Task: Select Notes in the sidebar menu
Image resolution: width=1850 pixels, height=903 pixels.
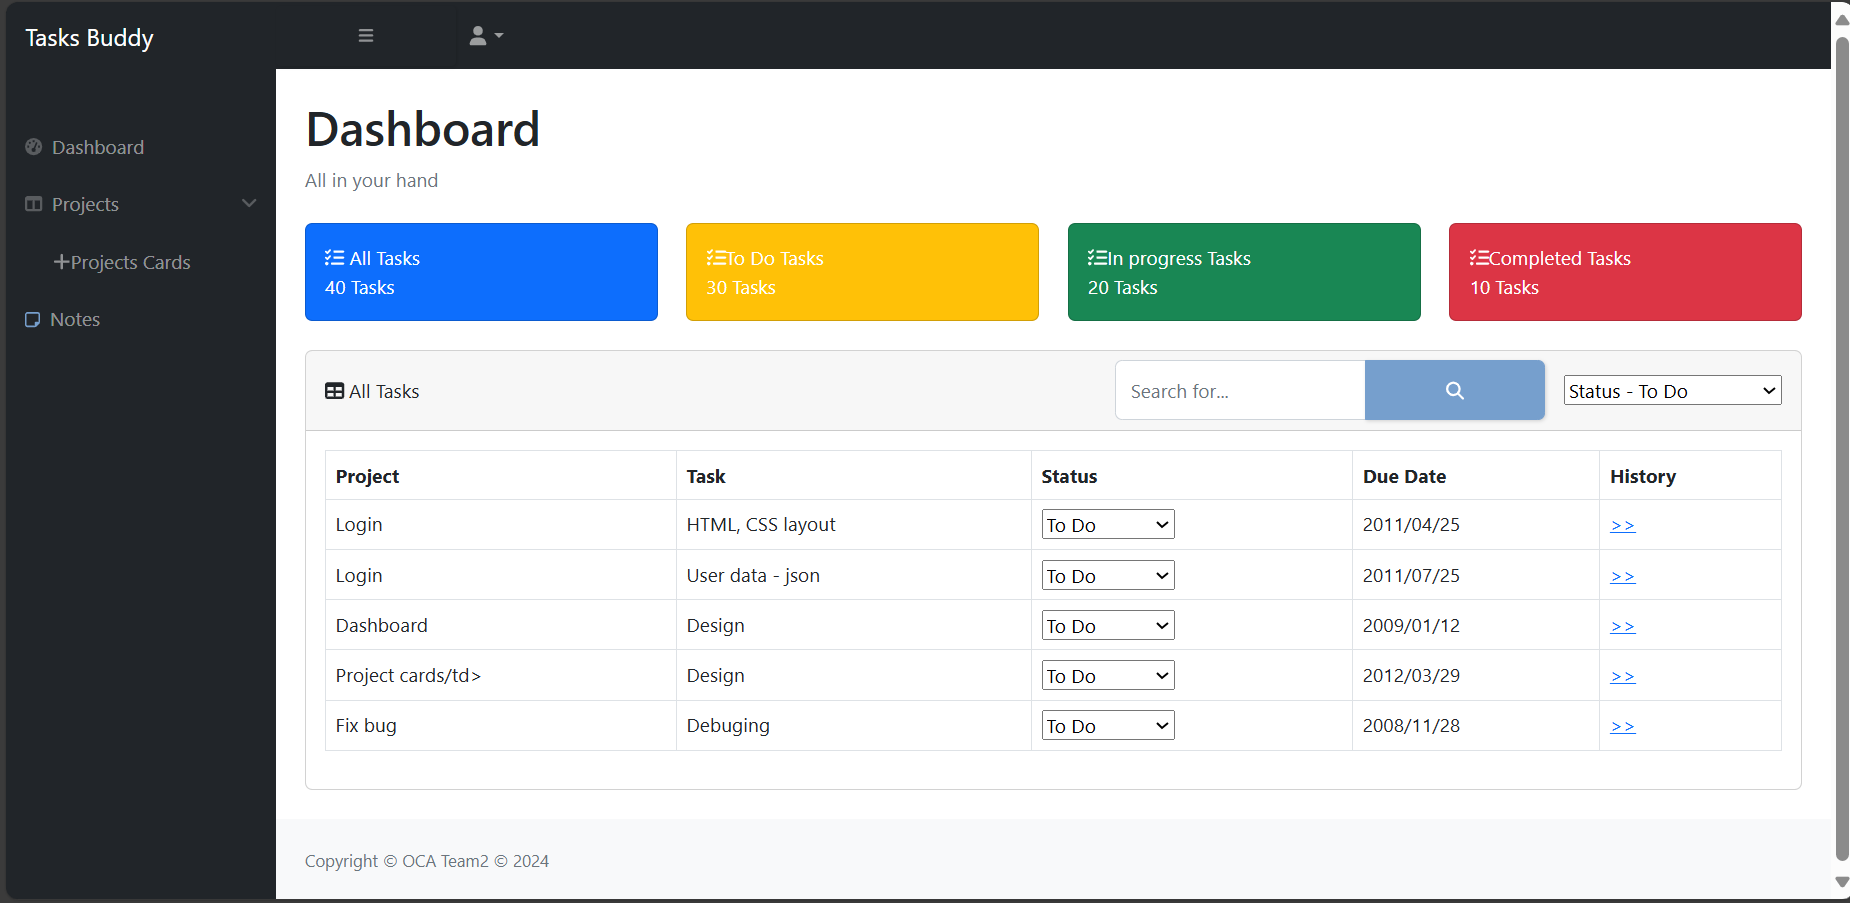Action: tap(74, 319)
